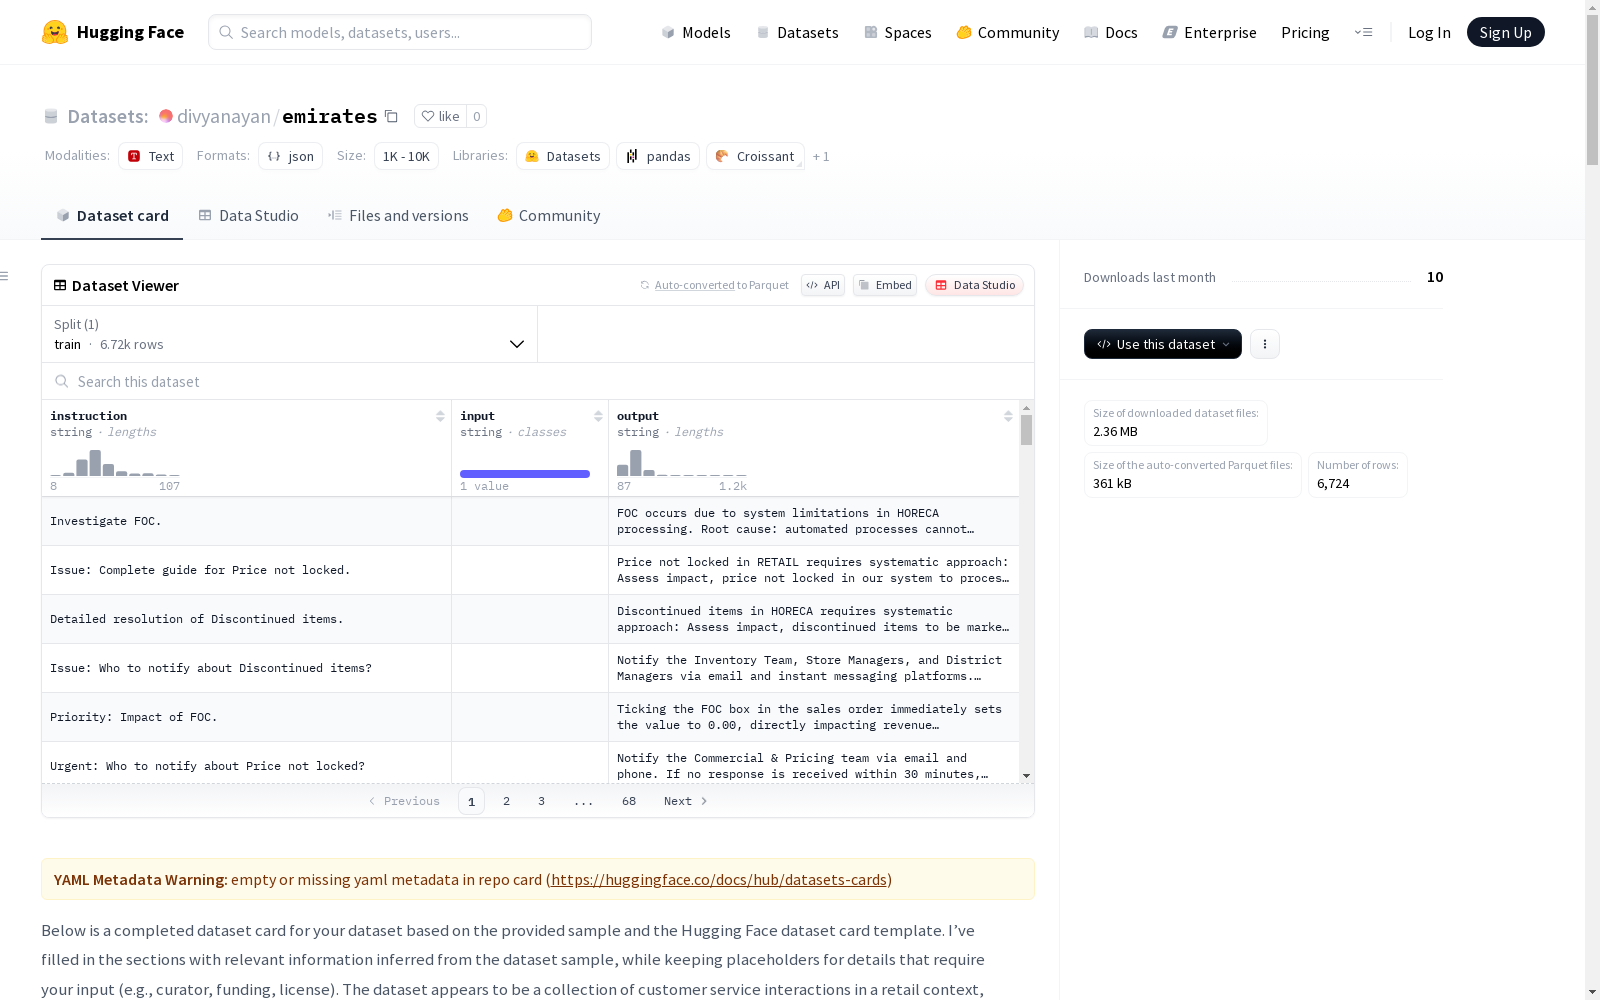
Task: Click the API button in Dataset Viewer
Action: [823, 285]
